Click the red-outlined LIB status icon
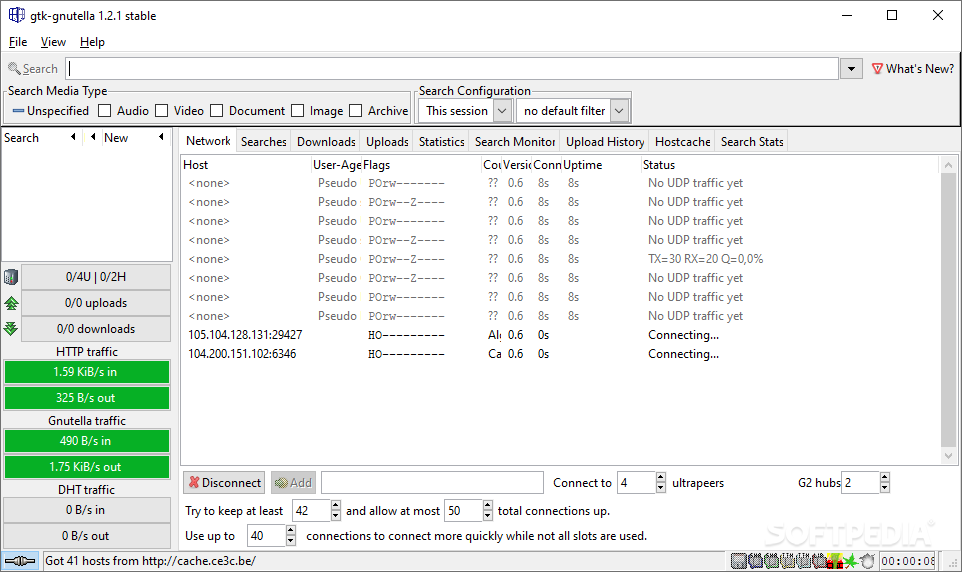Viewport: 962px width, 572px height. [819, 561]
